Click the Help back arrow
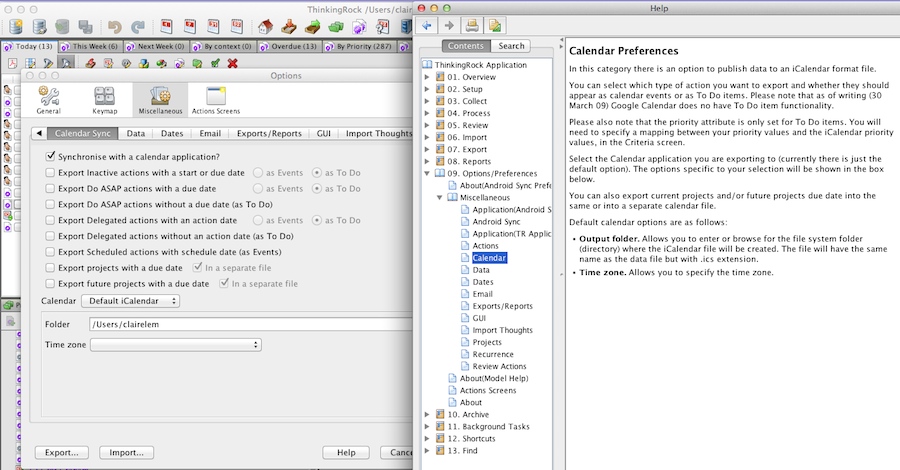 coord(428,24)
